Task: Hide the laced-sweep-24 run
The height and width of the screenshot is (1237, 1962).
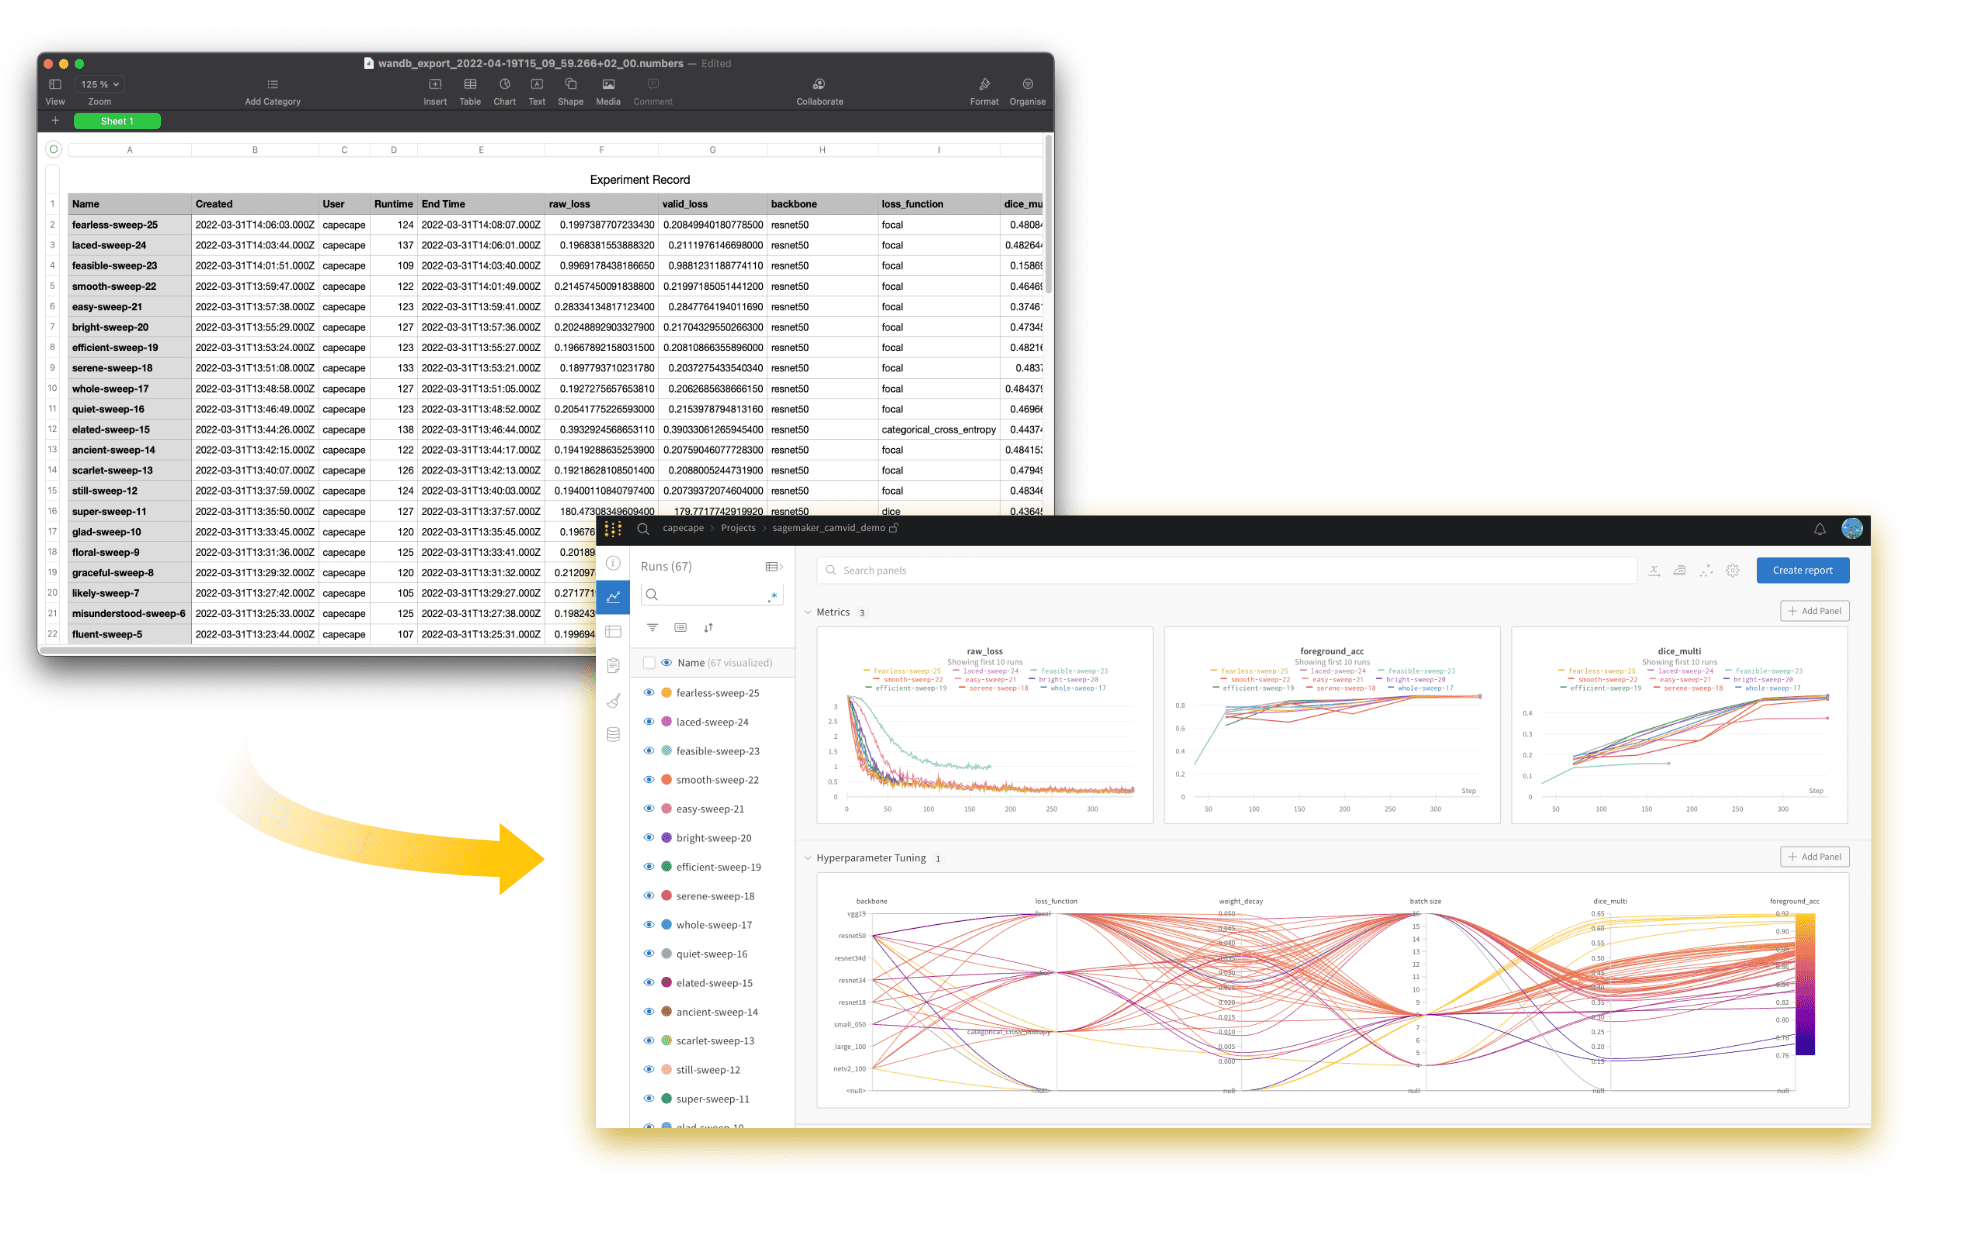Action: click(x=648, y=722)
